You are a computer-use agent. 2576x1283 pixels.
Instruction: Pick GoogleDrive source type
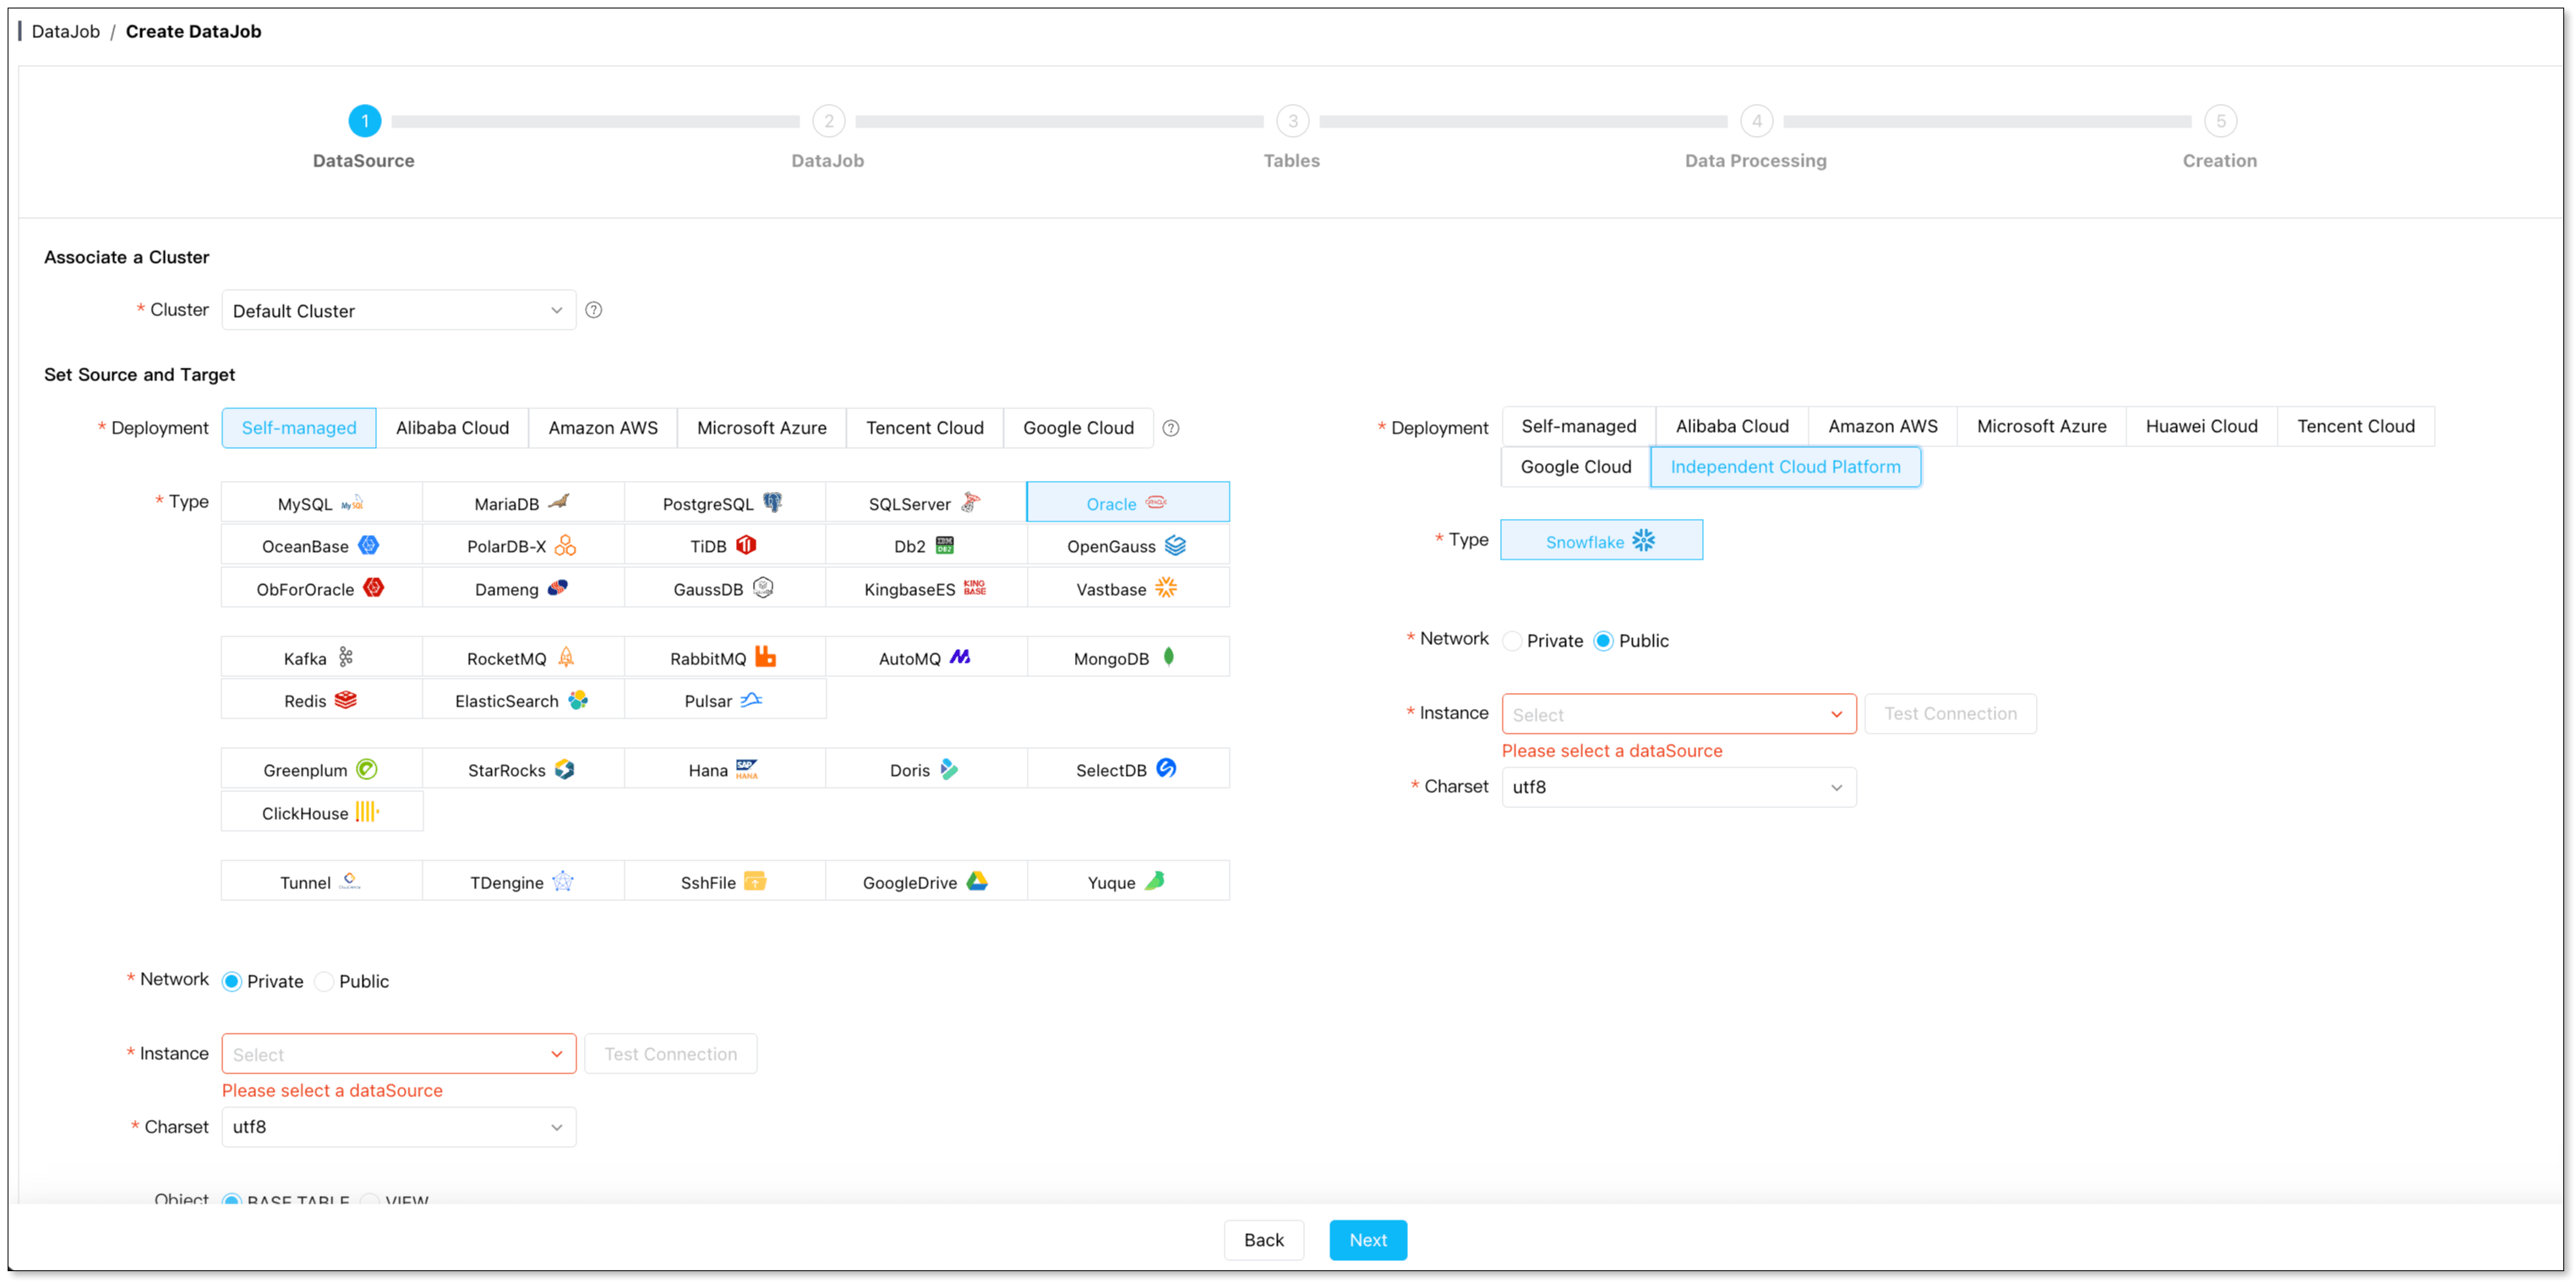click(x=926, y=882)
